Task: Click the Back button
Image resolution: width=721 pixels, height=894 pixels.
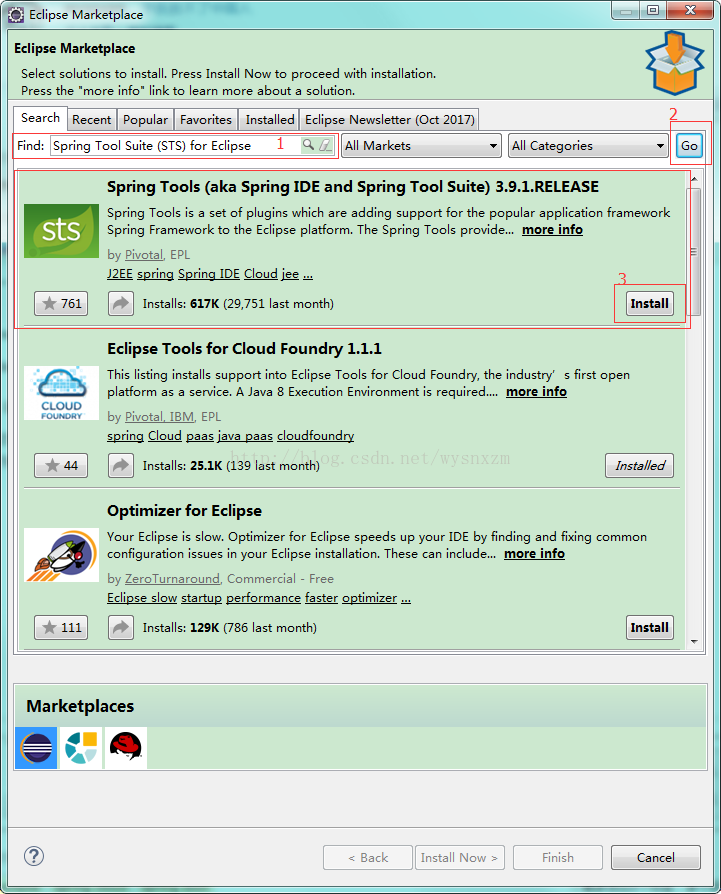Action: [x=368, y=858]
